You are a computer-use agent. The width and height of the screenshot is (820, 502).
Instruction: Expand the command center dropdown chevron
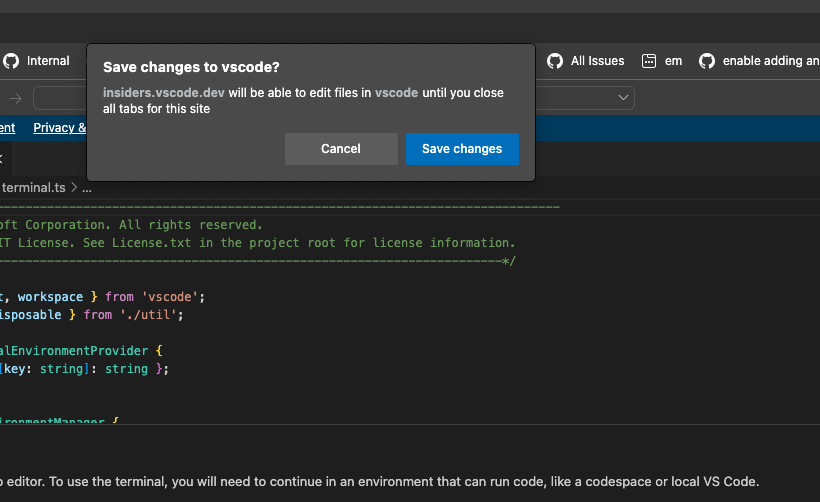624,98
